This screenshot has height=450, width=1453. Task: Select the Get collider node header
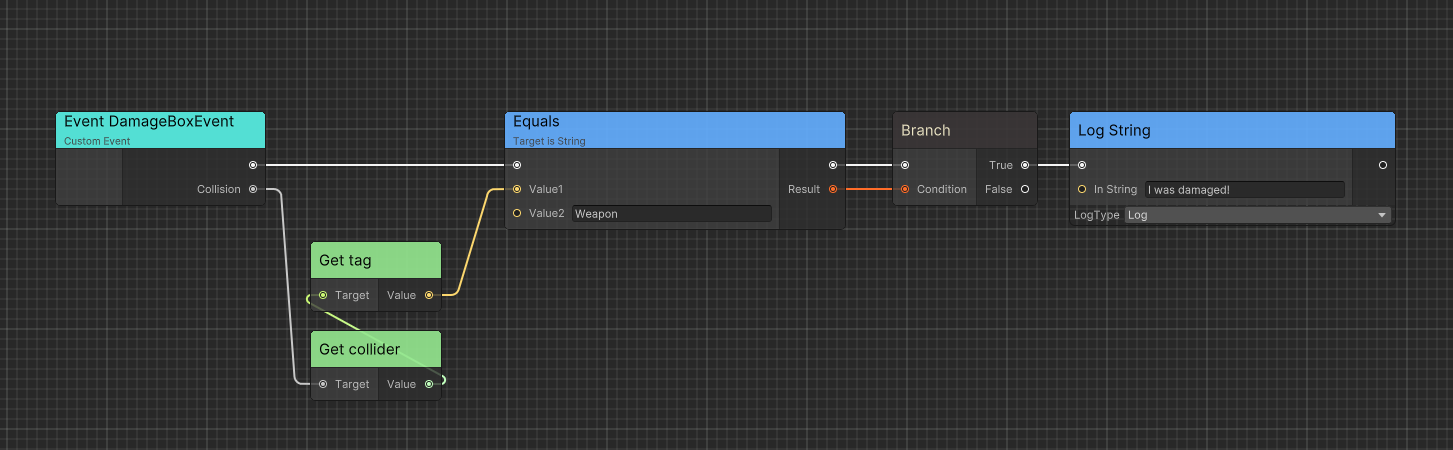coord(375,349)
